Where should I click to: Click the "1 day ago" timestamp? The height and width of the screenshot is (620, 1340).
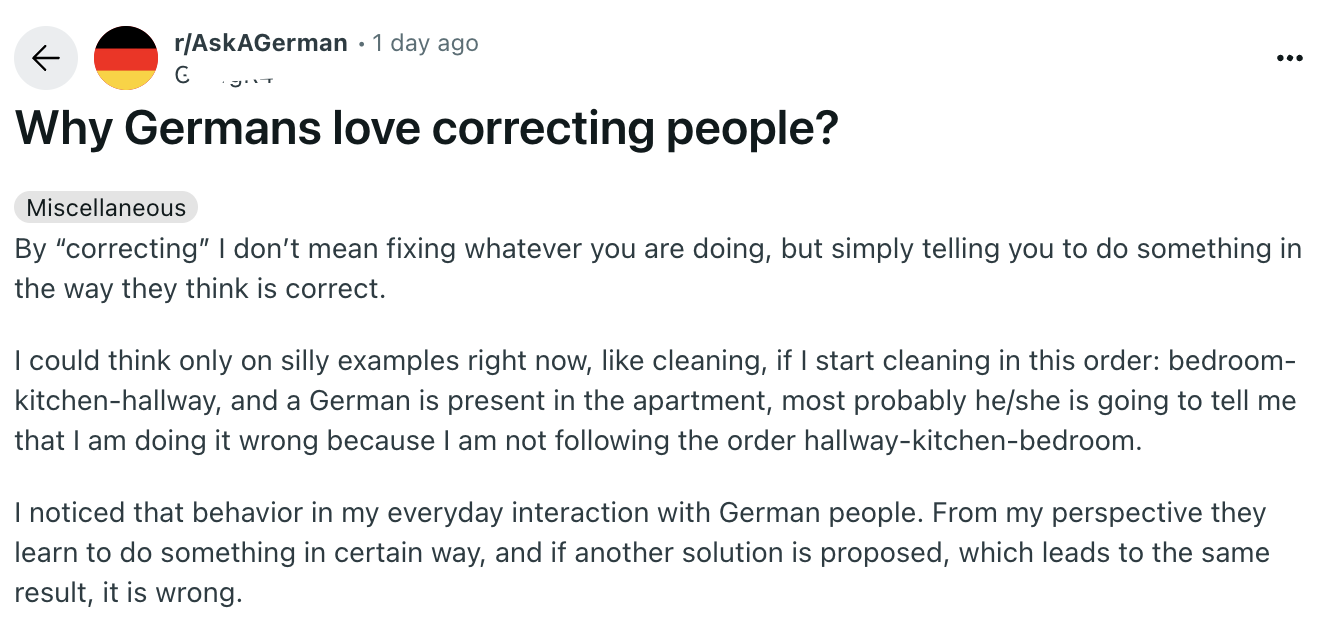click(425, 43)
